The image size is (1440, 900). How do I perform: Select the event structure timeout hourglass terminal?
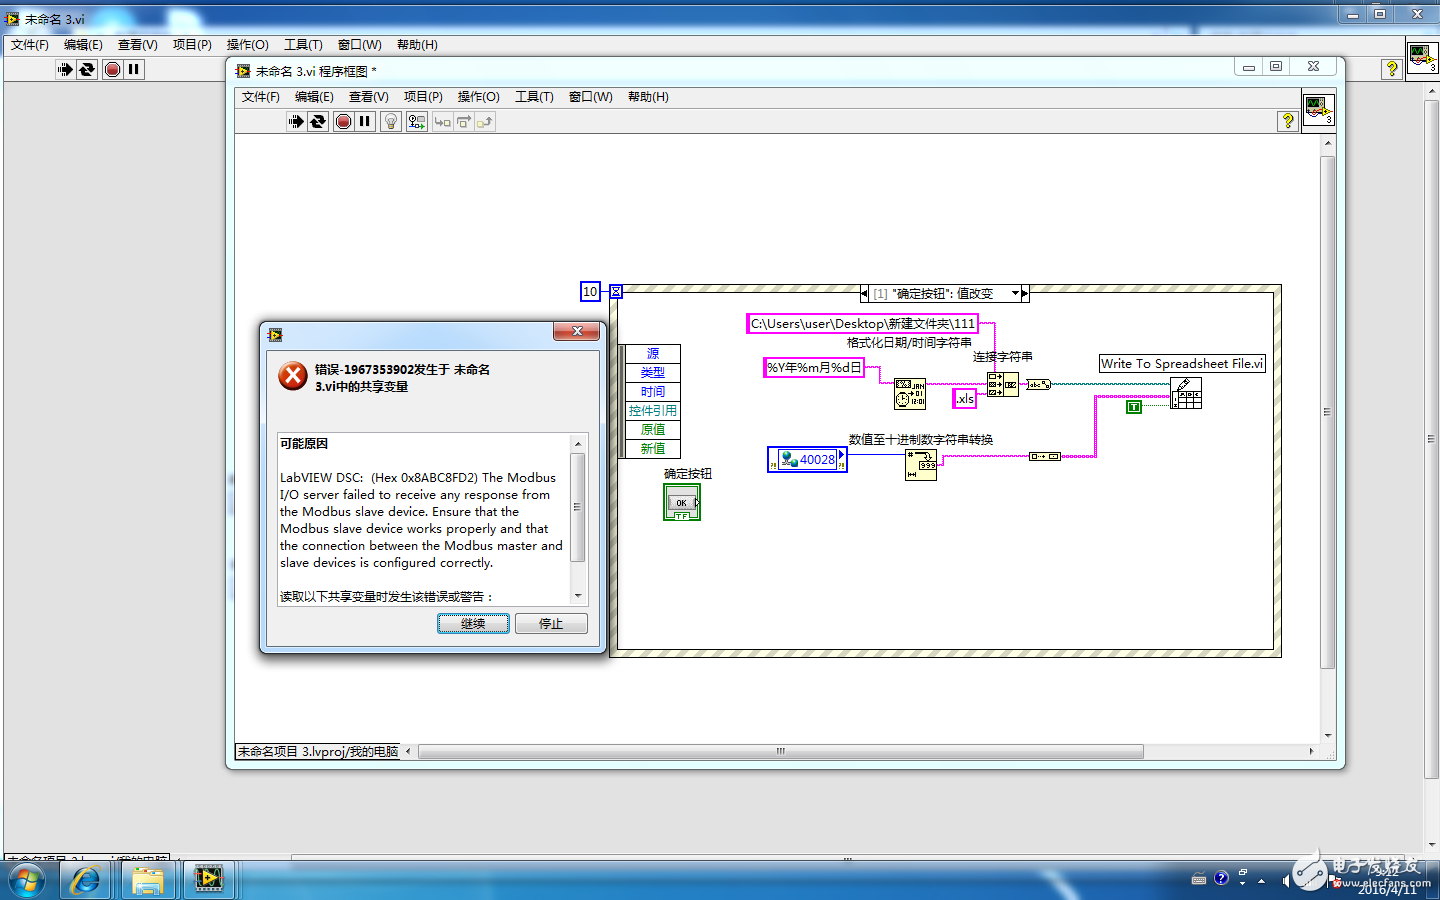[x=616, y=292]
